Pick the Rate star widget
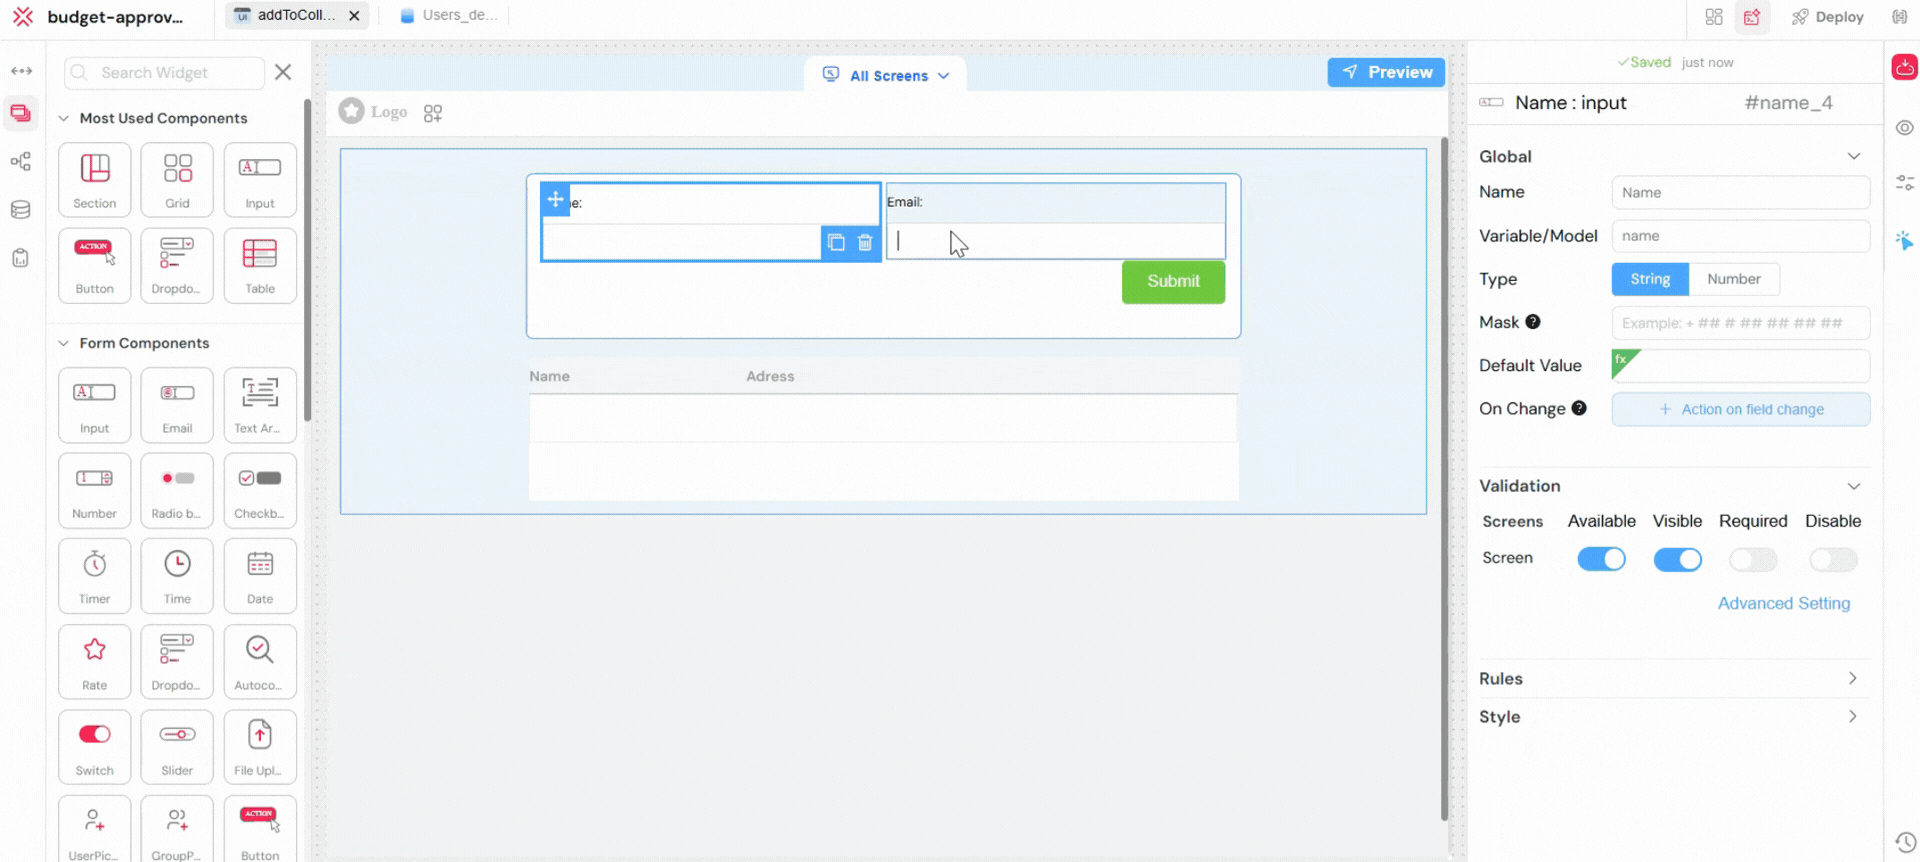Screen dimensions: 1920x862 [95, 660]
